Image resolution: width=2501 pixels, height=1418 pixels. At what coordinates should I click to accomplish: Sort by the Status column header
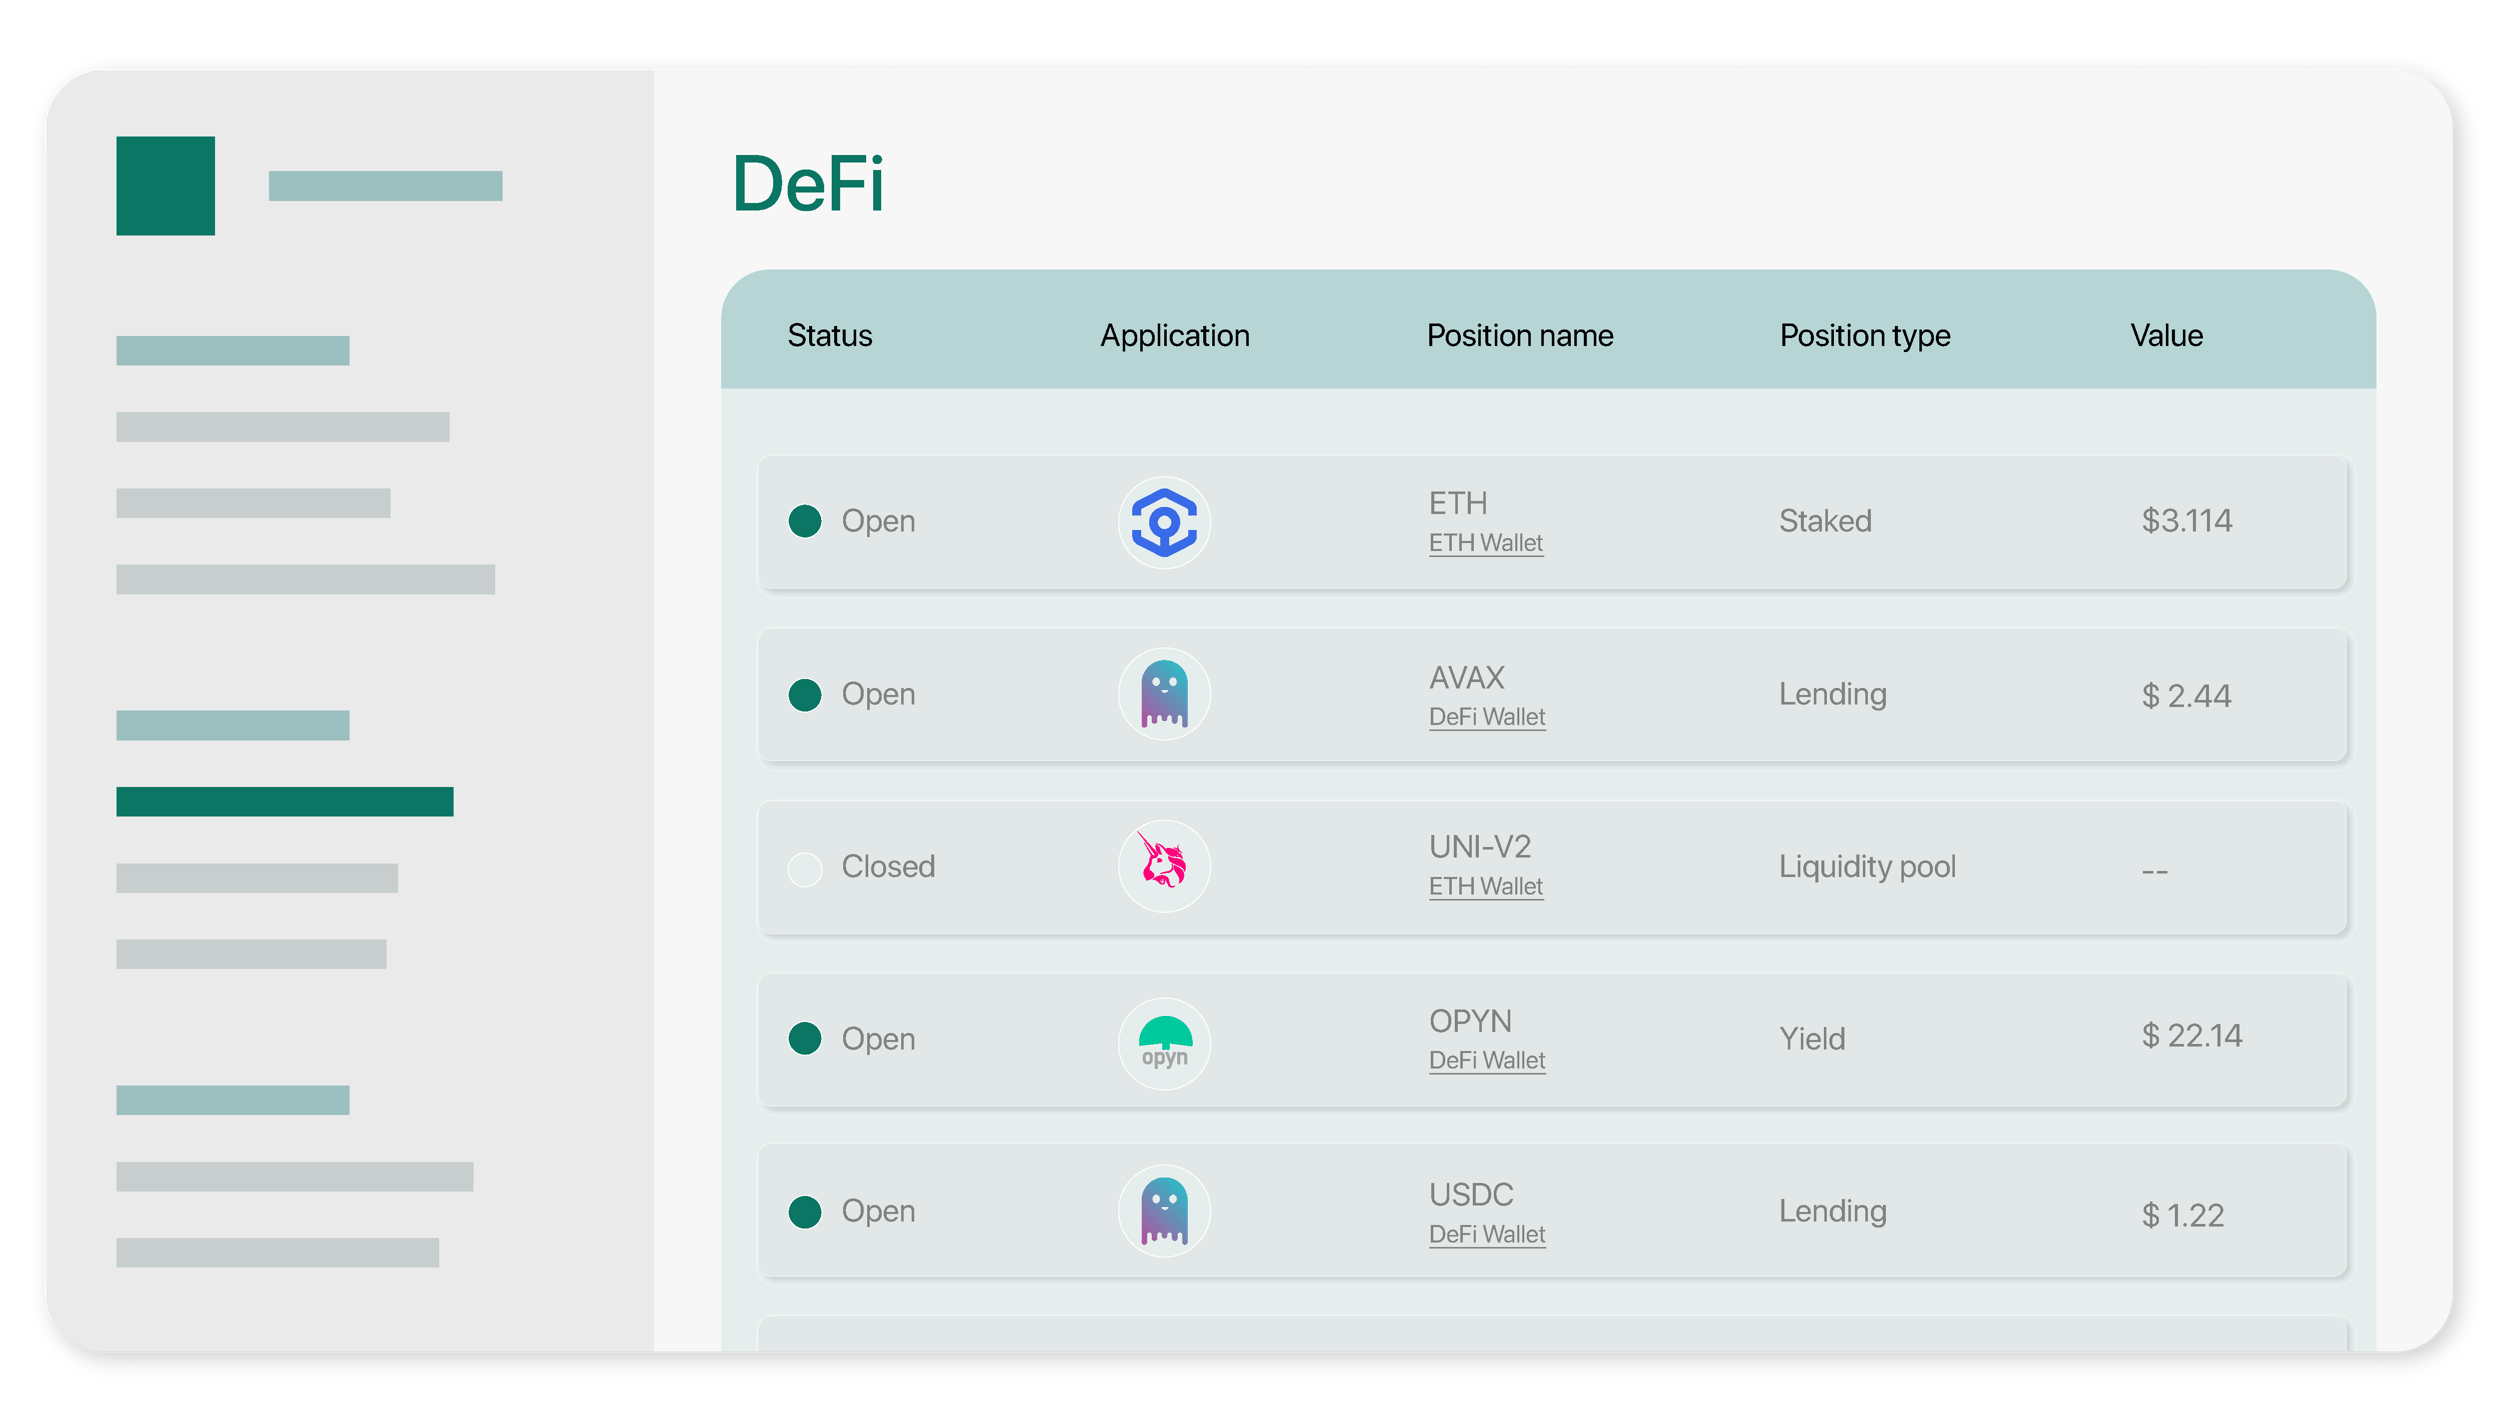click(x=830, y=336)
